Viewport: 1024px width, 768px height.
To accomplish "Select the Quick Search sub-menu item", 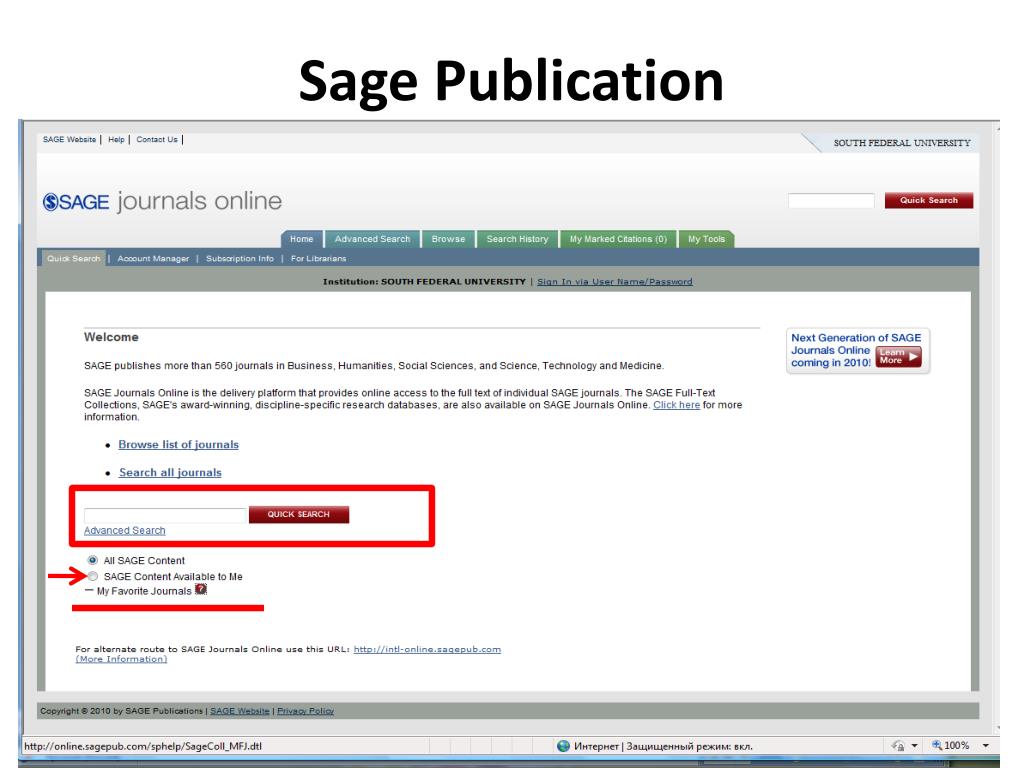I will tap(73, 259).
